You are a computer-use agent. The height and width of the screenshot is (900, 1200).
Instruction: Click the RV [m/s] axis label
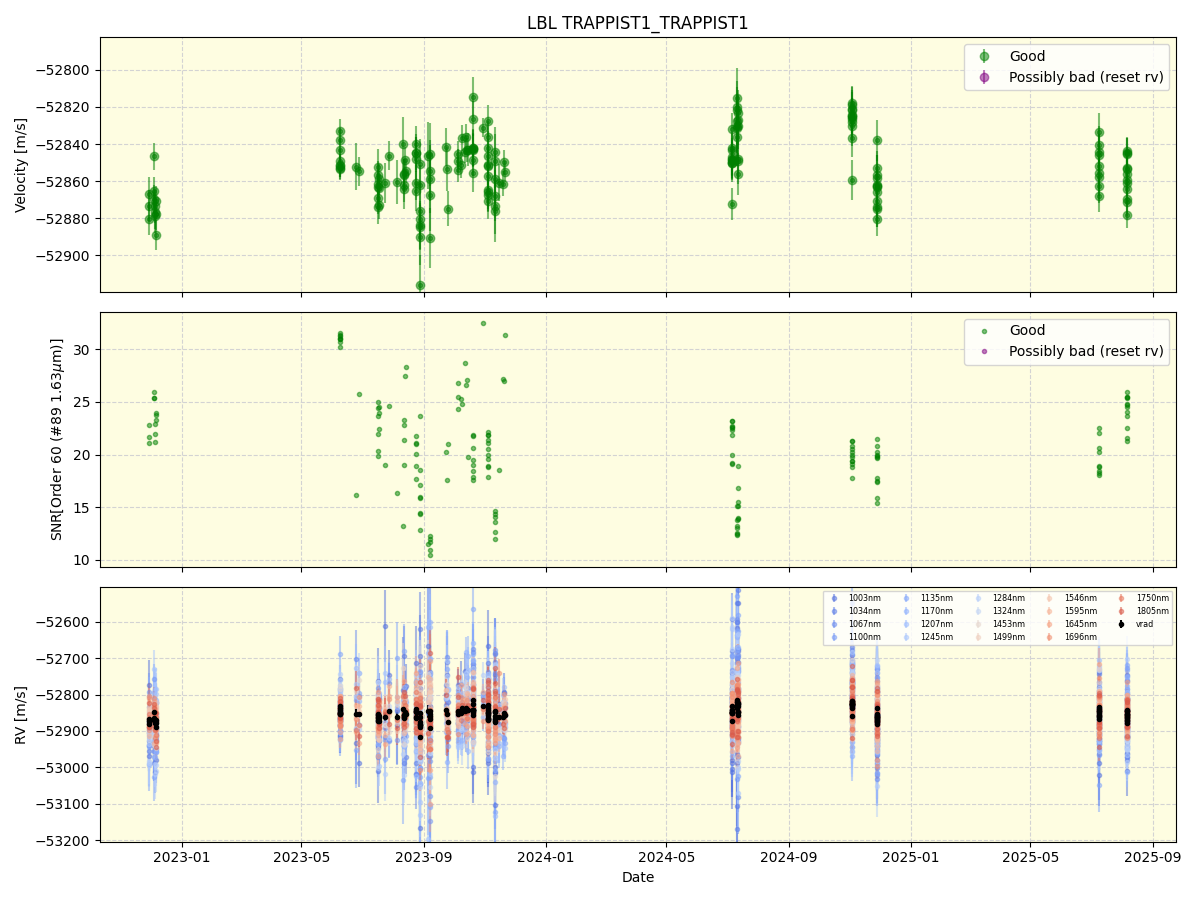tap(21, 714)
